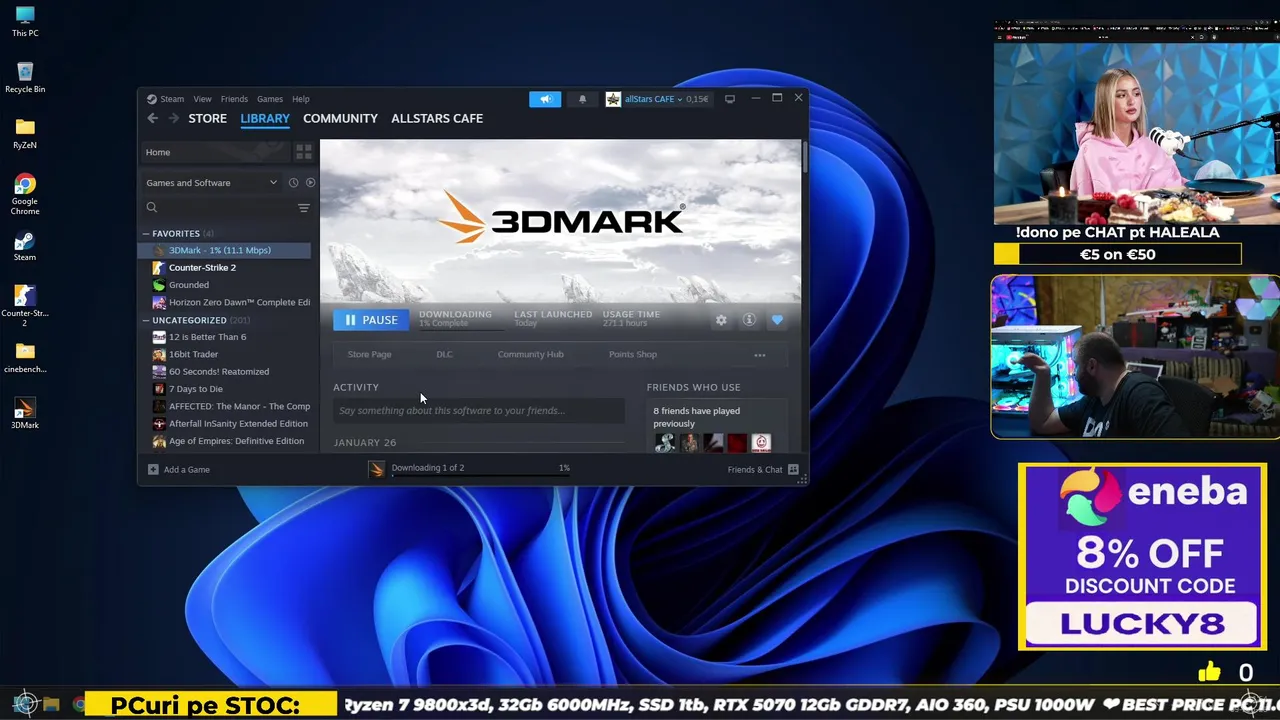Open the cinebench folder on the desktop

tap(25, 358)
